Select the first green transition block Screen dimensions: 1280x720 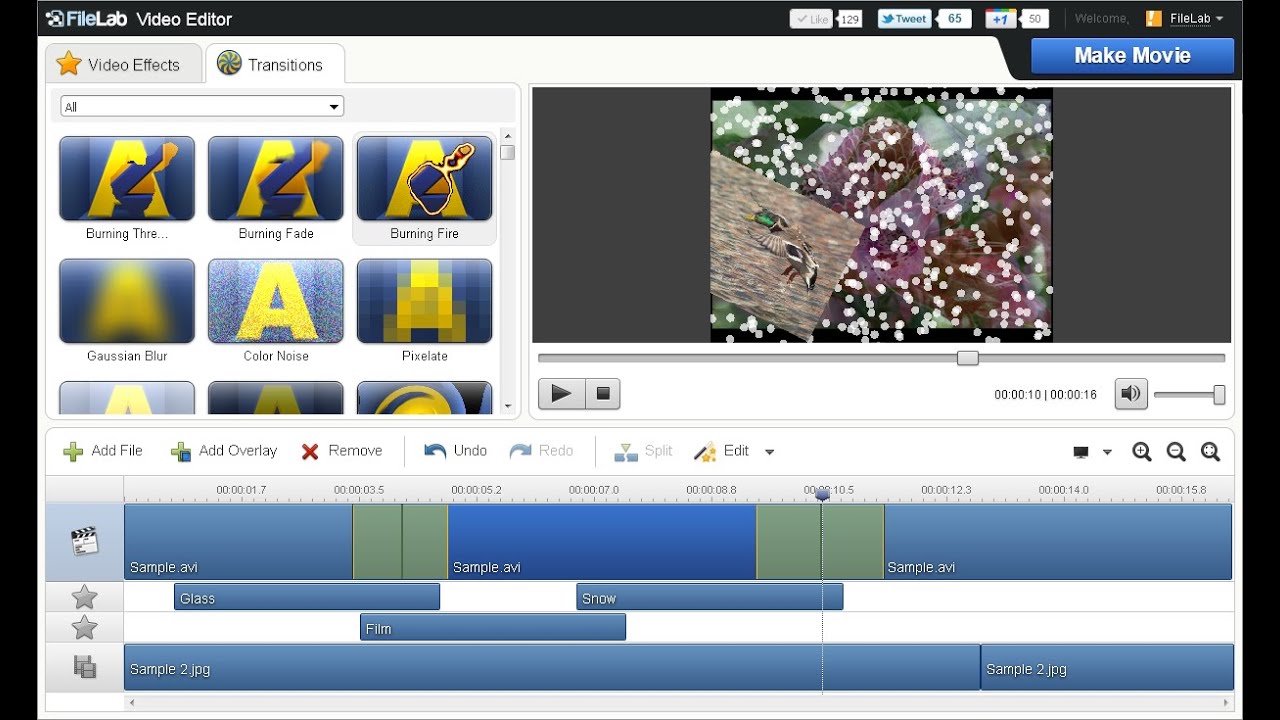400,541
